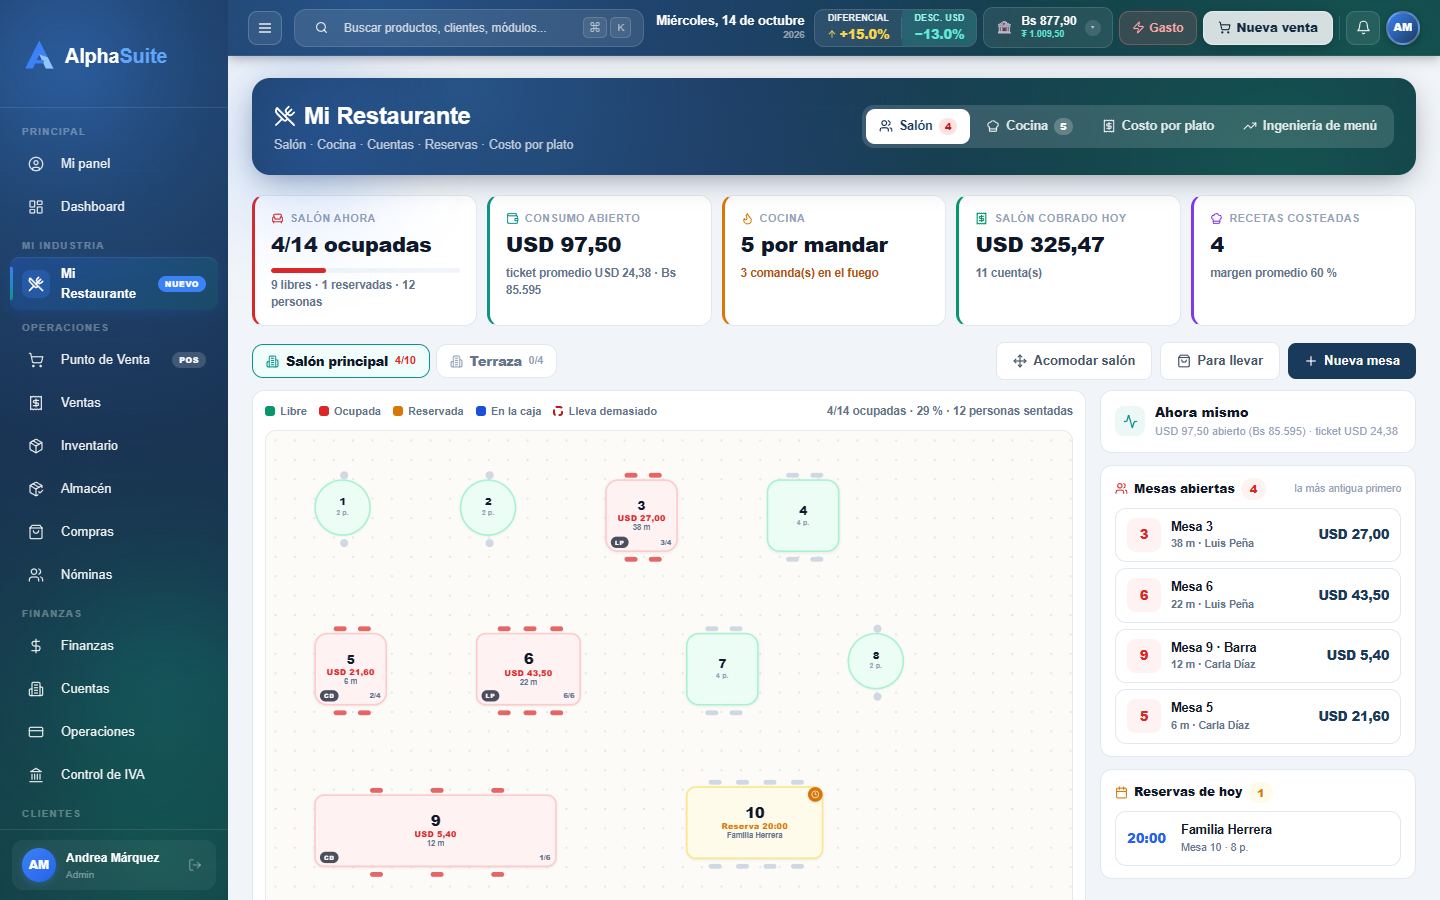Open reserved table 10 on floor plan
1440x900 pixels.
click(x=755, y=823)
